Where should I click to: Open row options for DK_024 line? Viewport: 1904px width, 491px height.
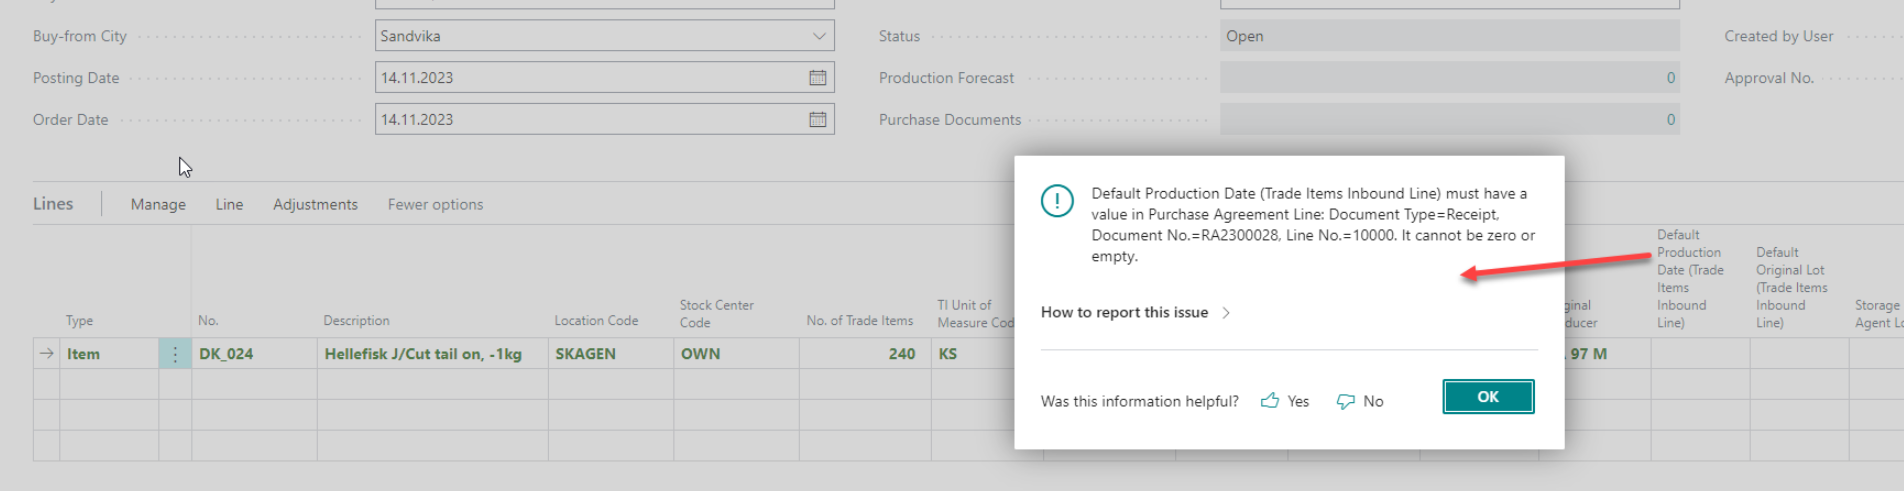[175, 354]
